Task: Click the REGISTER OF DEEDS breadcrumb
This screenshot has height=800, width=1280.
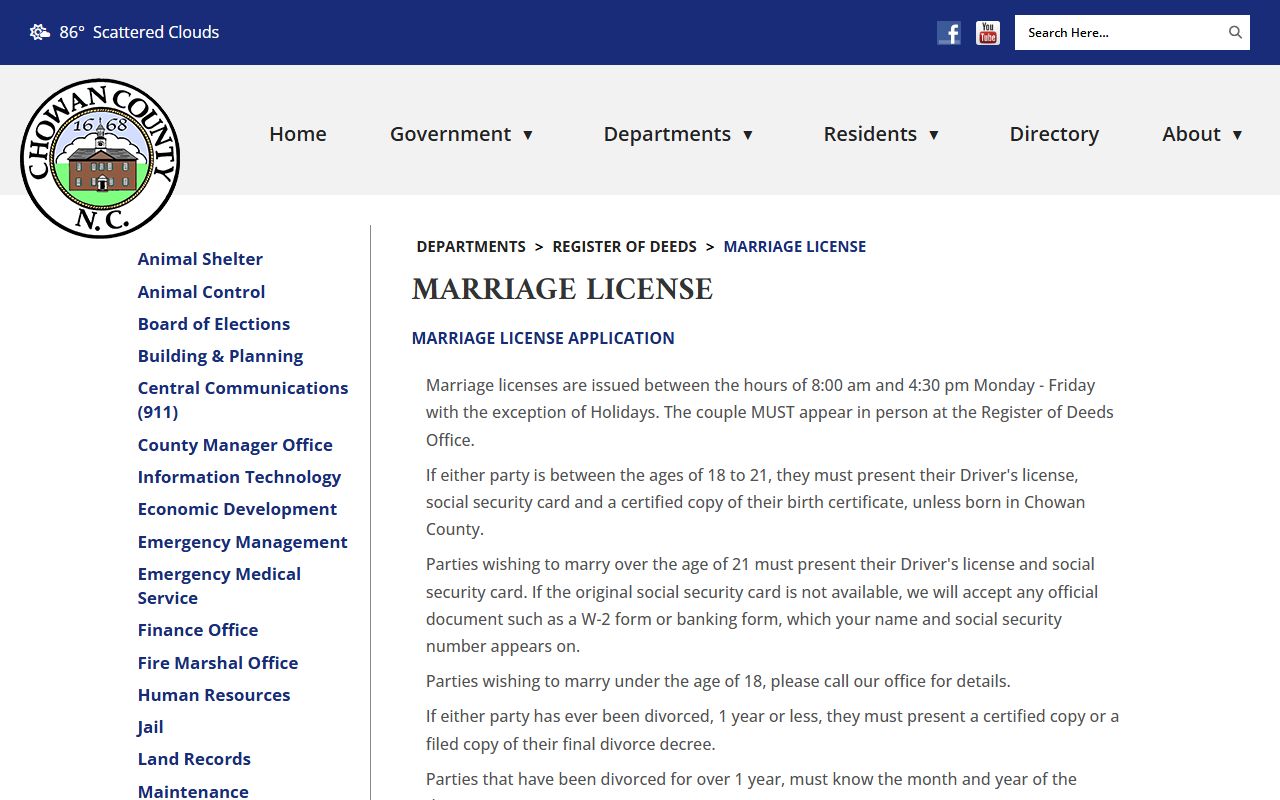Action: 625,247
